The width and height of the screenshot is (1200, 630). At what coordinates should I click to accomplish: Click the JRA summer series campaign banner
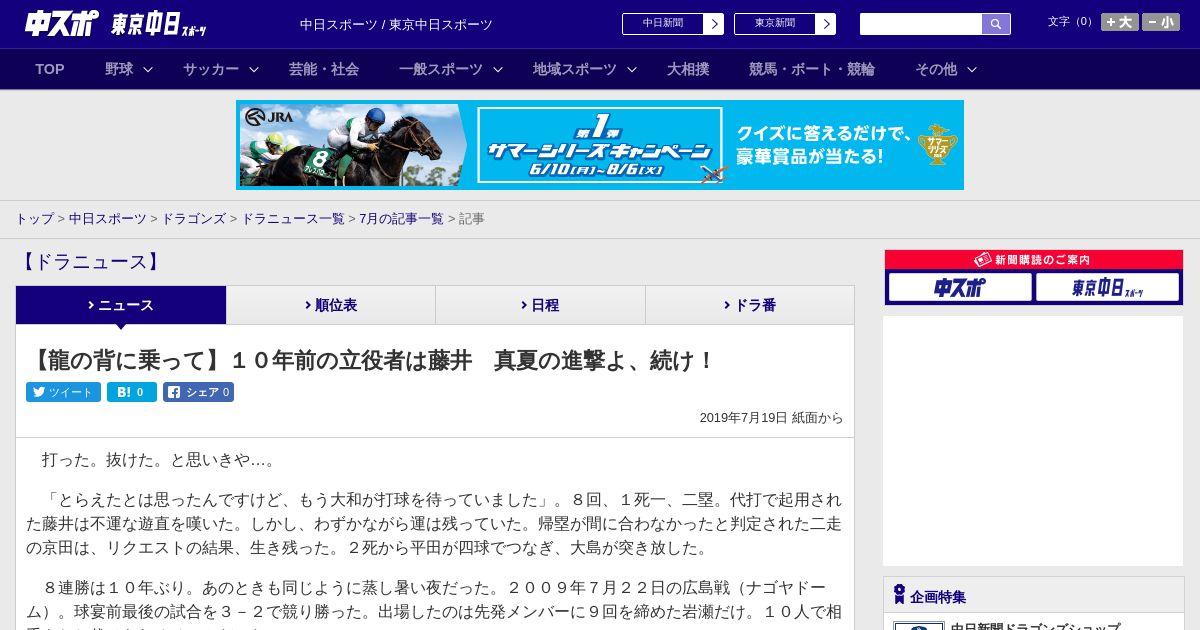[600, 145]
